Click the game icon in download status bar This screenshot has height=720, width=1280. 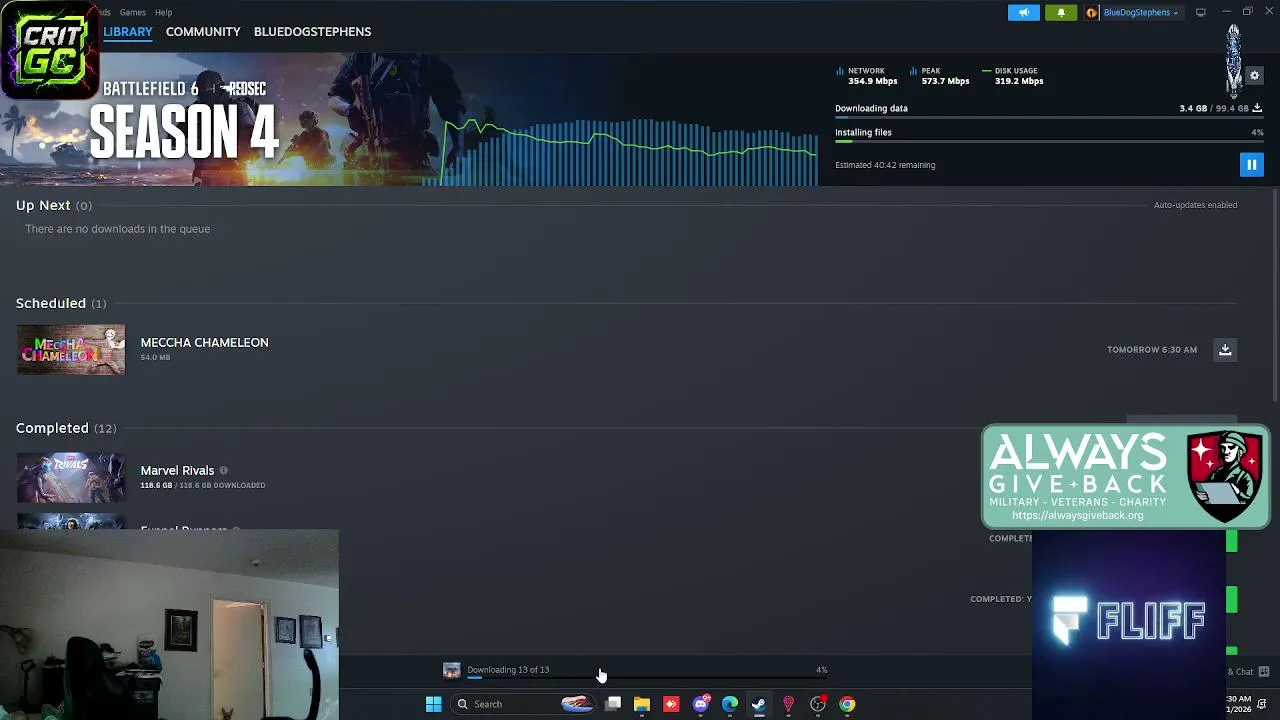[452, 670]
